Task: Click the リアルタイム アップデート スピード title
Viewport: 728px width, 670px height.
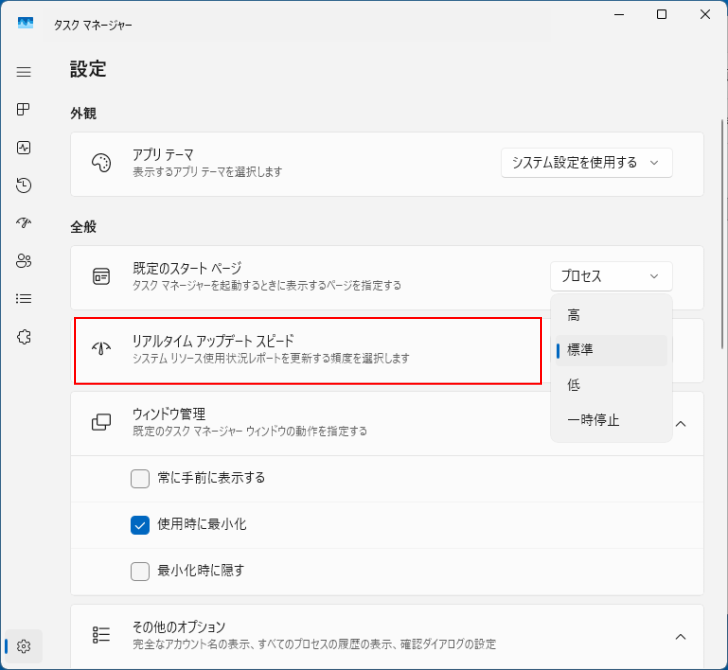Action: pos(213,341)
